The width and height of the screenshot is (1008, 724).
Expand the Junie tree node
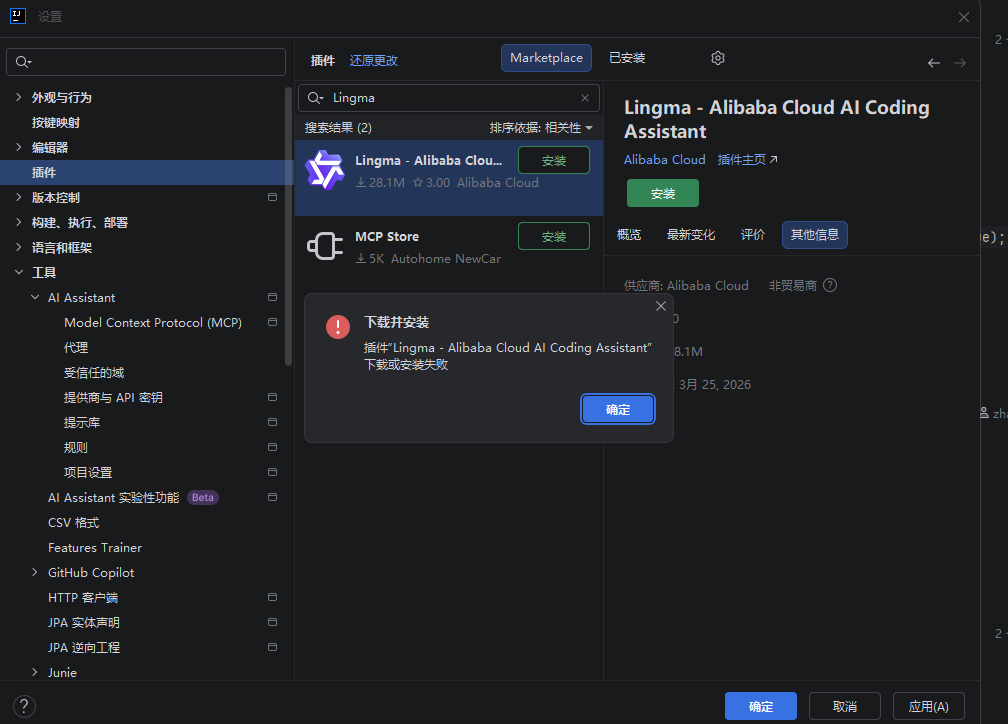coord(35,672)
